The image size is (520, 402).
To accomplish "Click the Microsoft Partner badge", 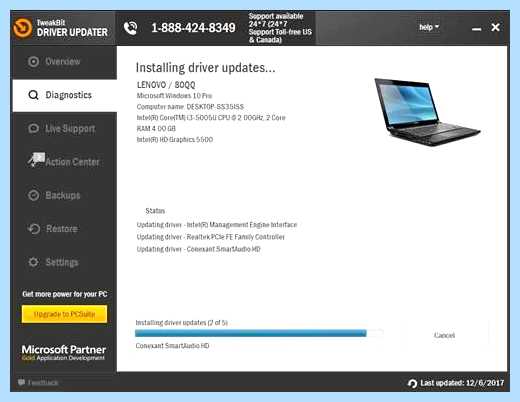I will tap(64, 353).
